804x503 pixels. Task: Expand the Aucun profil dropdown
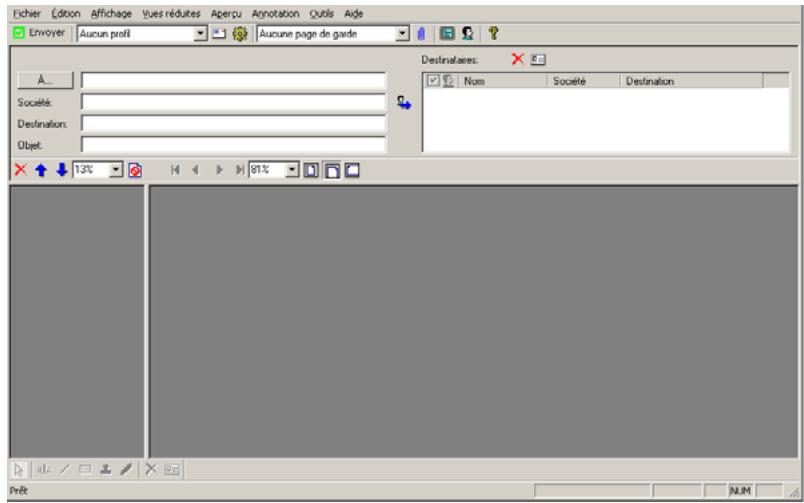(x=200, y=34)
